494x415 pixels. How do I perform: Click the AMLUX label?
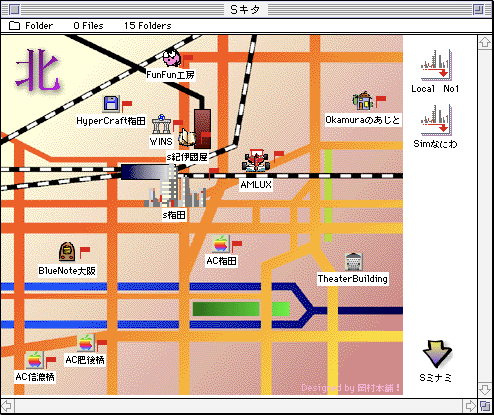tap(256, 185)
